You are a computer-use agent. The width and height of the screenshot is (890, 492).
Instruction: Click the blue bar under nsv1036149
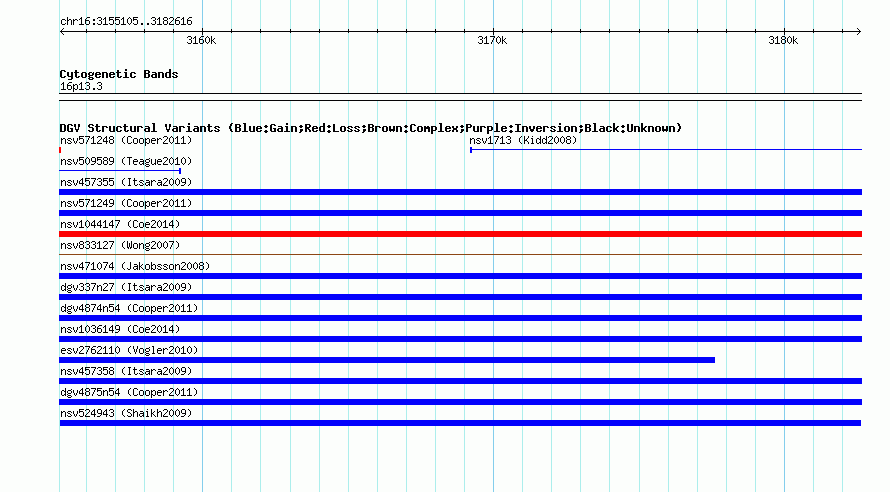[x=460, y=339]
